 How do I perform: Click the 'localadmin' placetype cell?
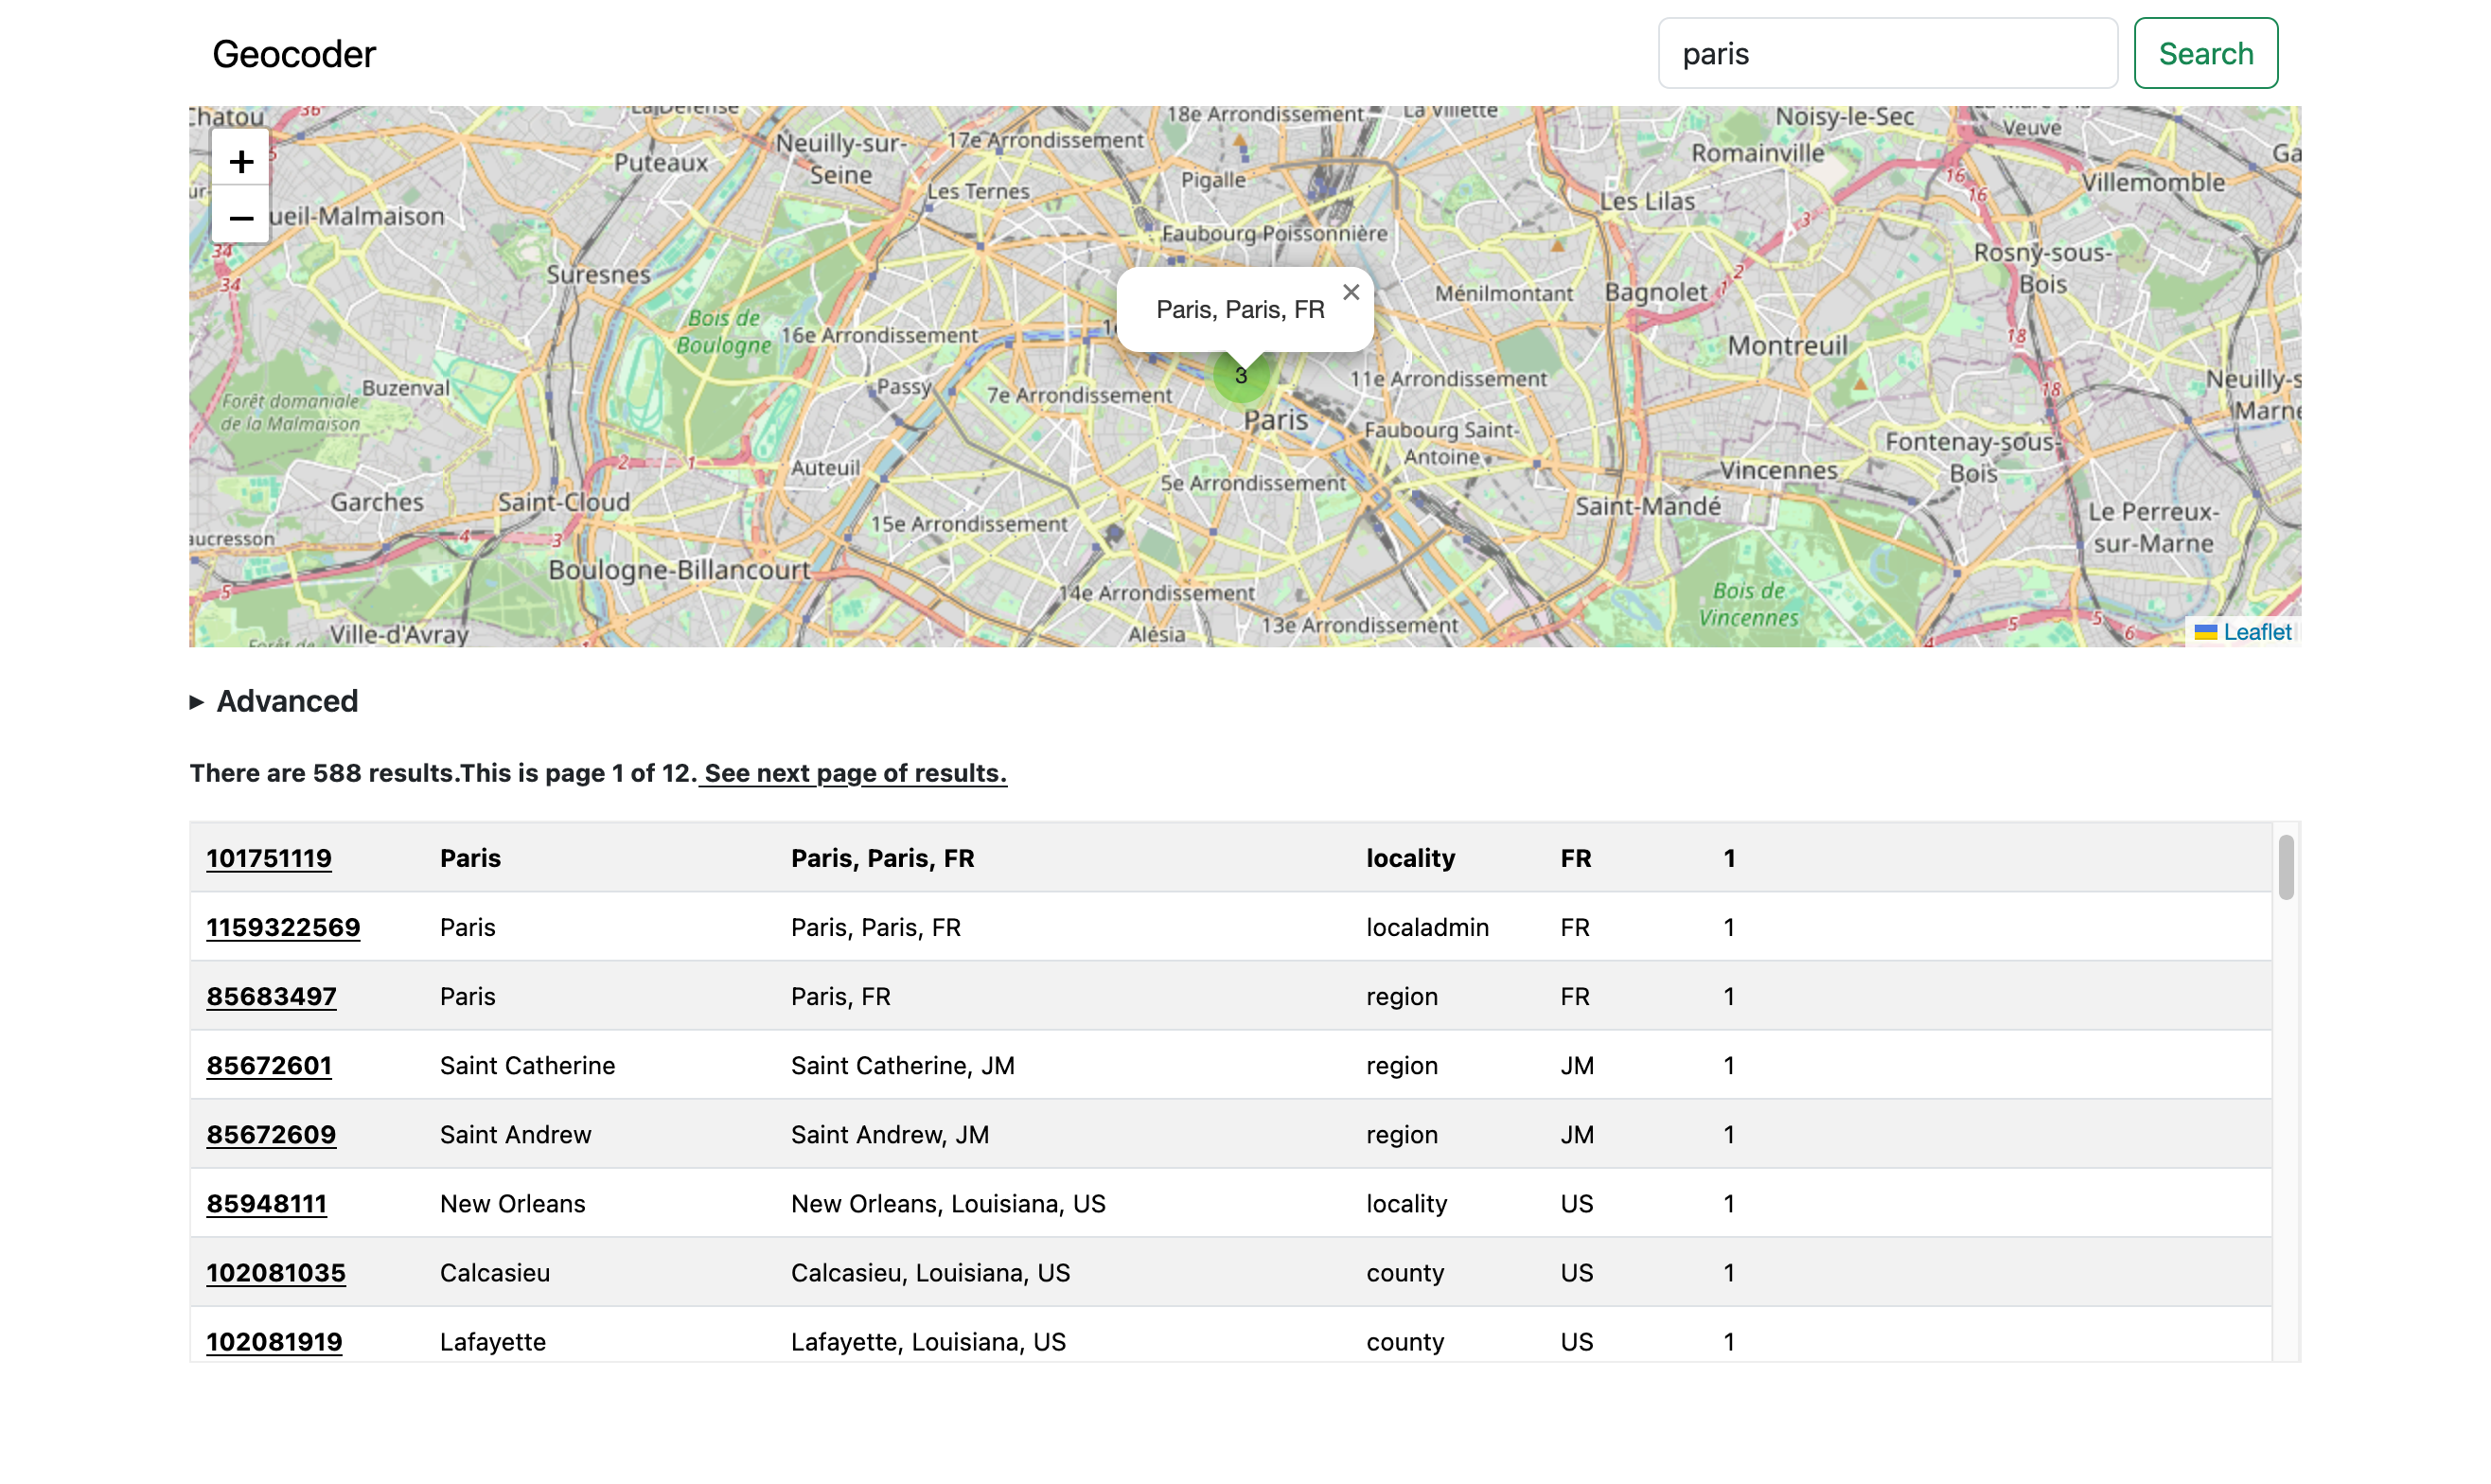coord(1427,927)
